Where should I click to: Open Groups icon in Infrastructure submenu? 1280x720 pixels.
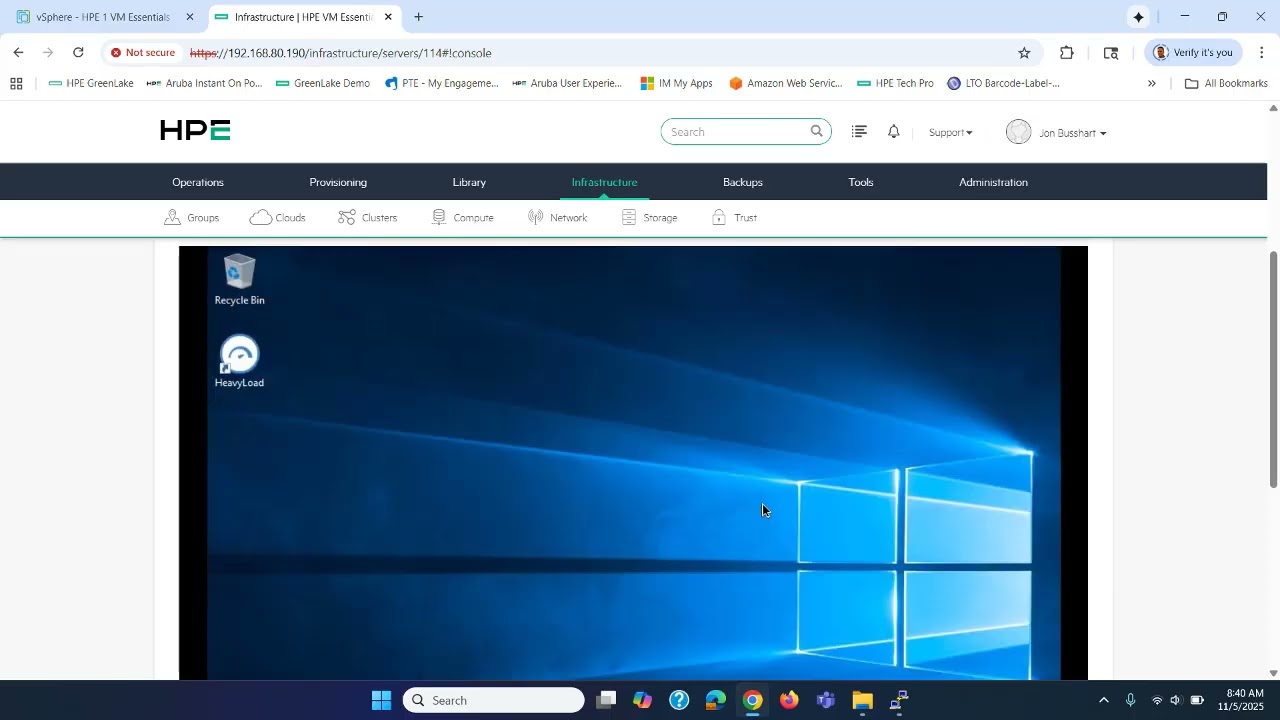(172, 217)
